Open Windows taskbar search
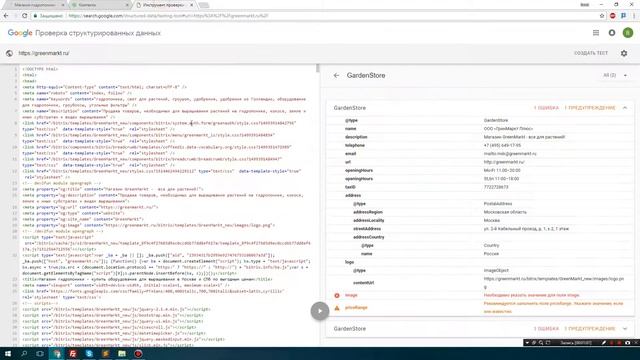Viewport: 640px width, 360px height. [x=24, y=353]
